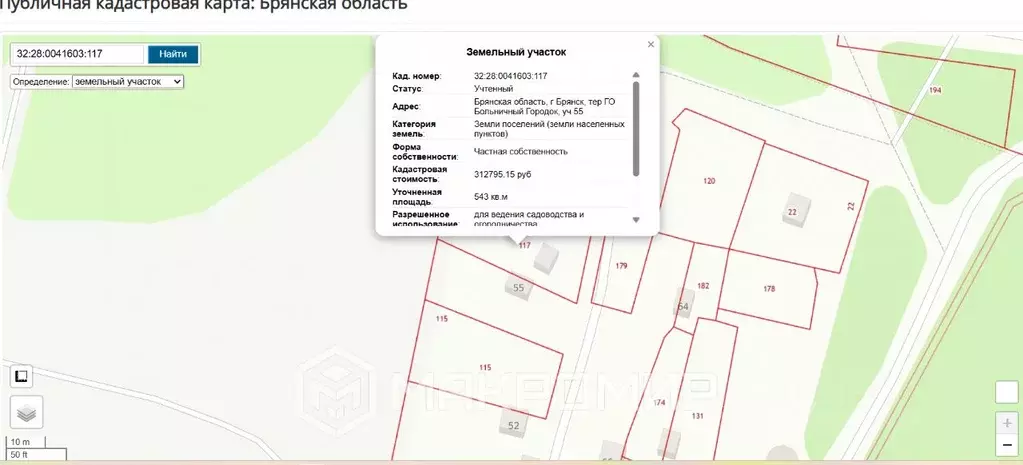
Task: Select parcel labeled 179 on map
Action: pos(621,265)
